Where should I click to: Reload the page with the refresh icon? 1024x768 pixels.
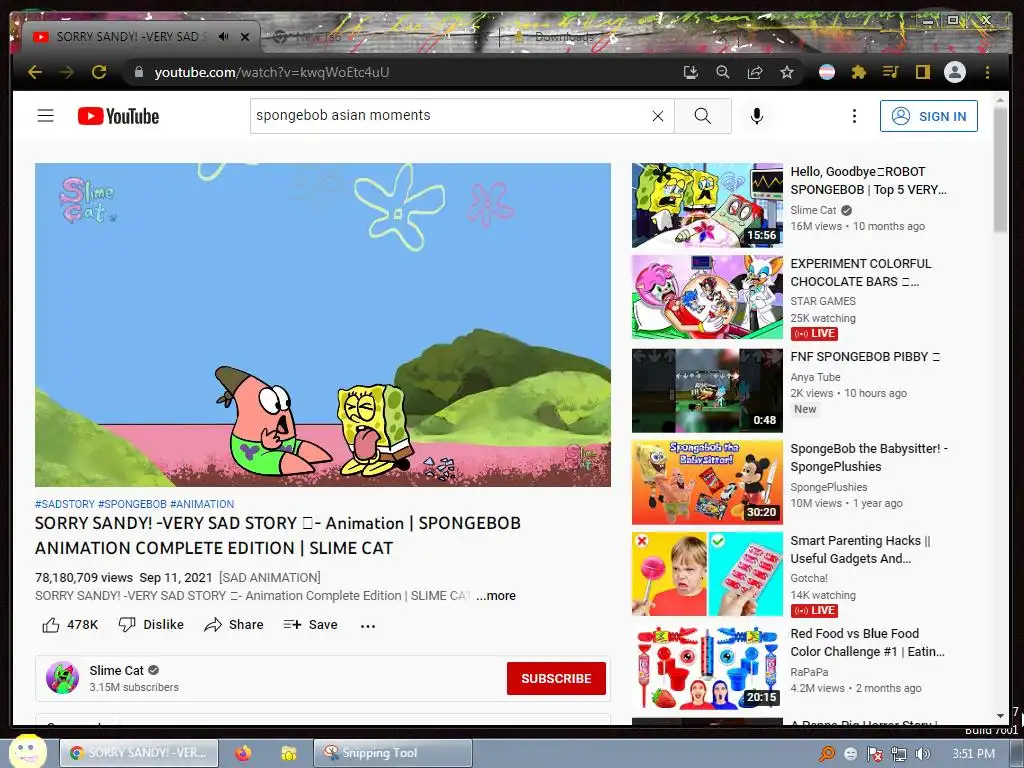tap(99, 72)
